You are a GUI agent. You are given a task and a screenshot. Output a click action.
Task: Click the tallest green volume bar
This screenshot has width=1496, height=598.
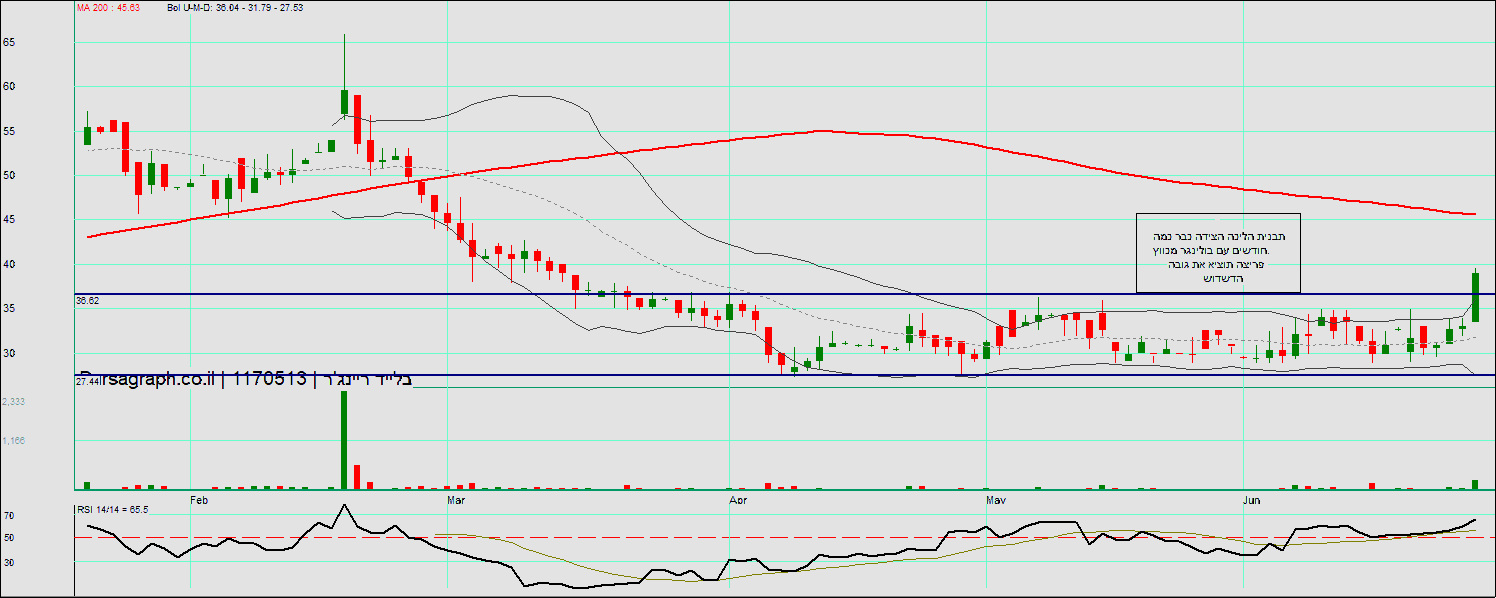tap(344, 440)
